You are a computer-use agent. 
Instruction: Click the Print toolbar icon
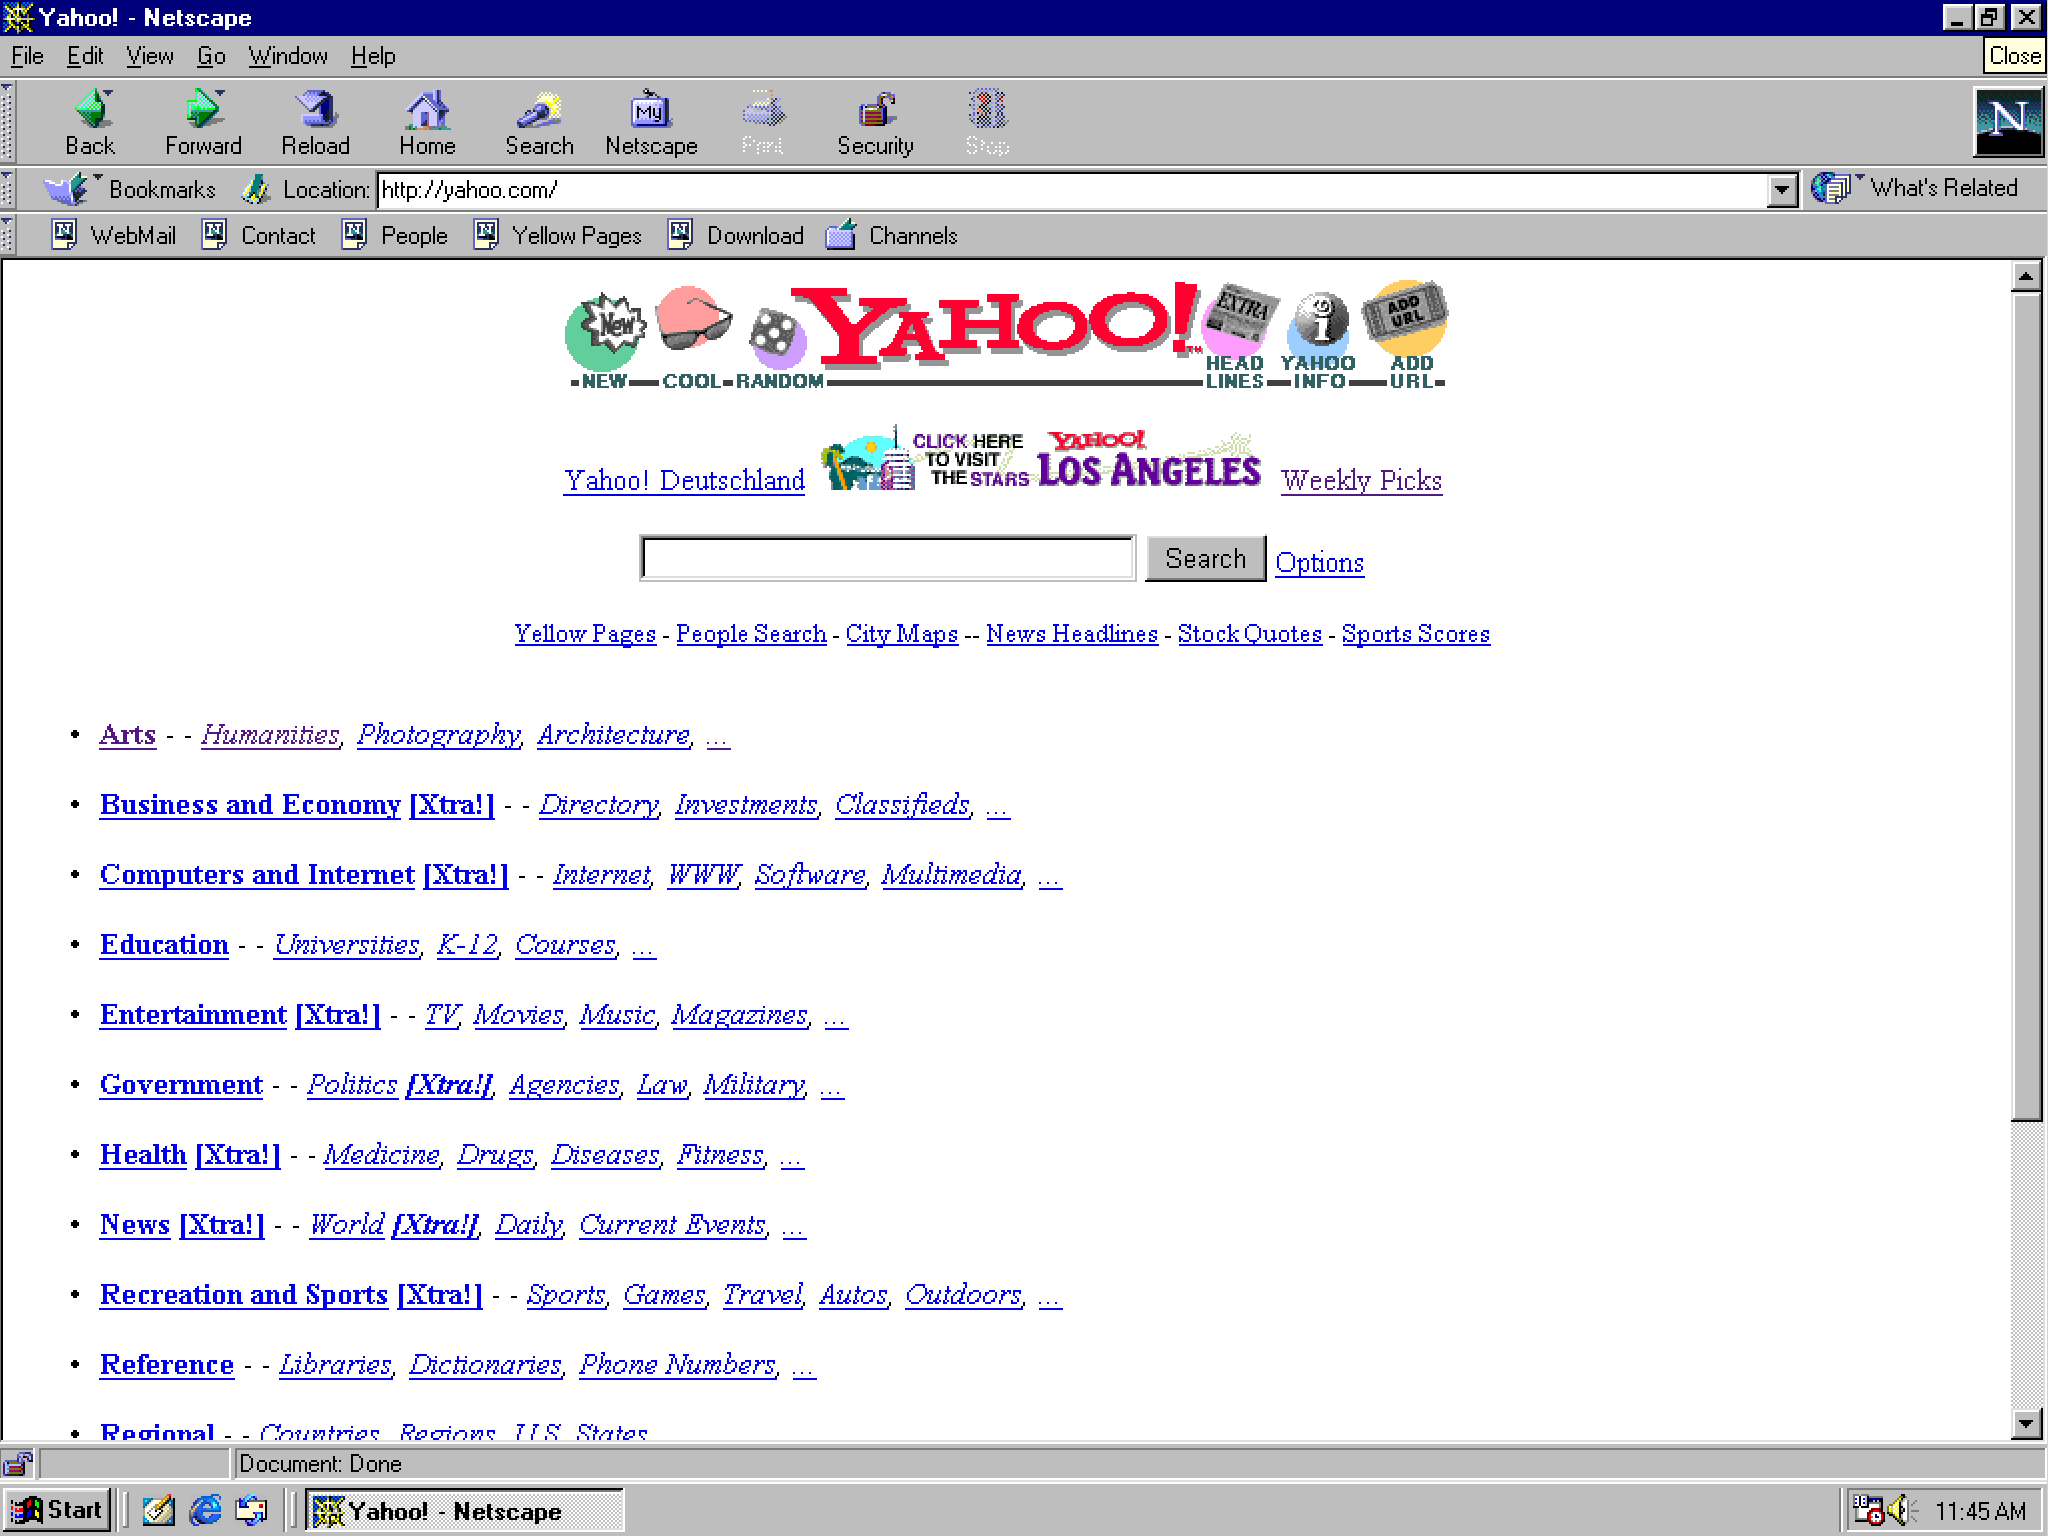tap(763, 123)
